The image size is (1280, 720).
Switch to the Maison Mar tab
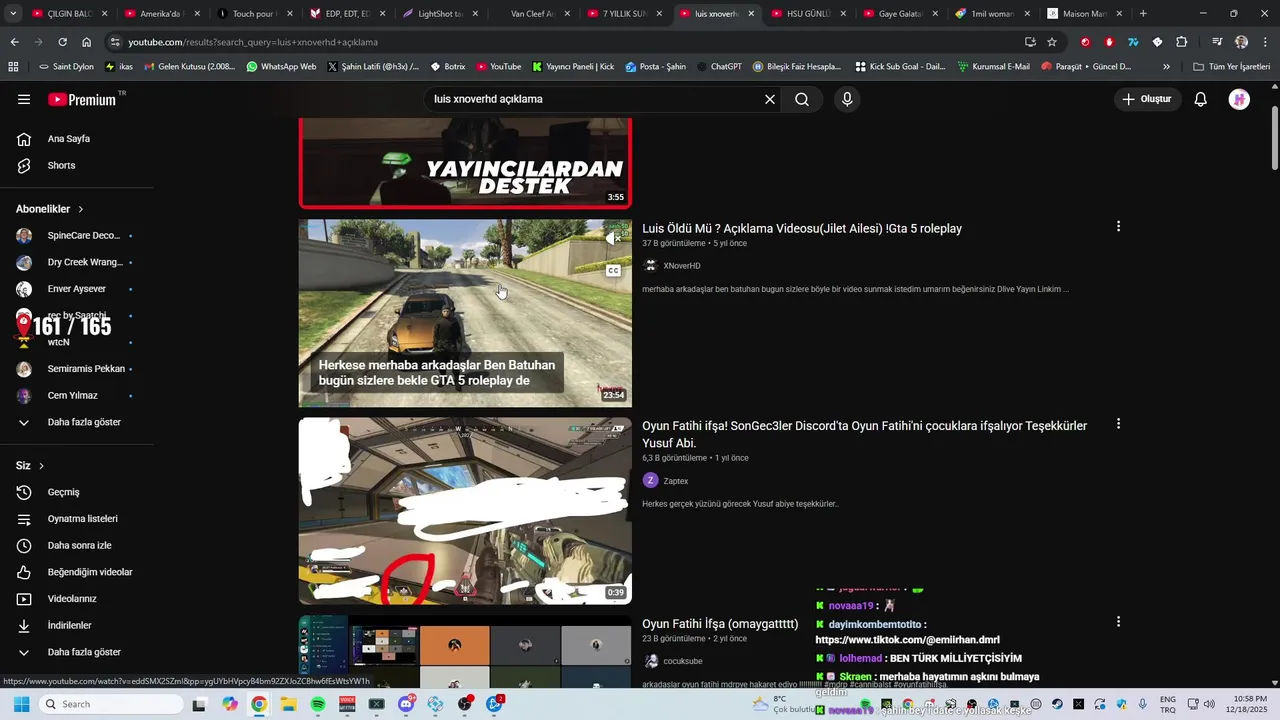(1085, 14)
